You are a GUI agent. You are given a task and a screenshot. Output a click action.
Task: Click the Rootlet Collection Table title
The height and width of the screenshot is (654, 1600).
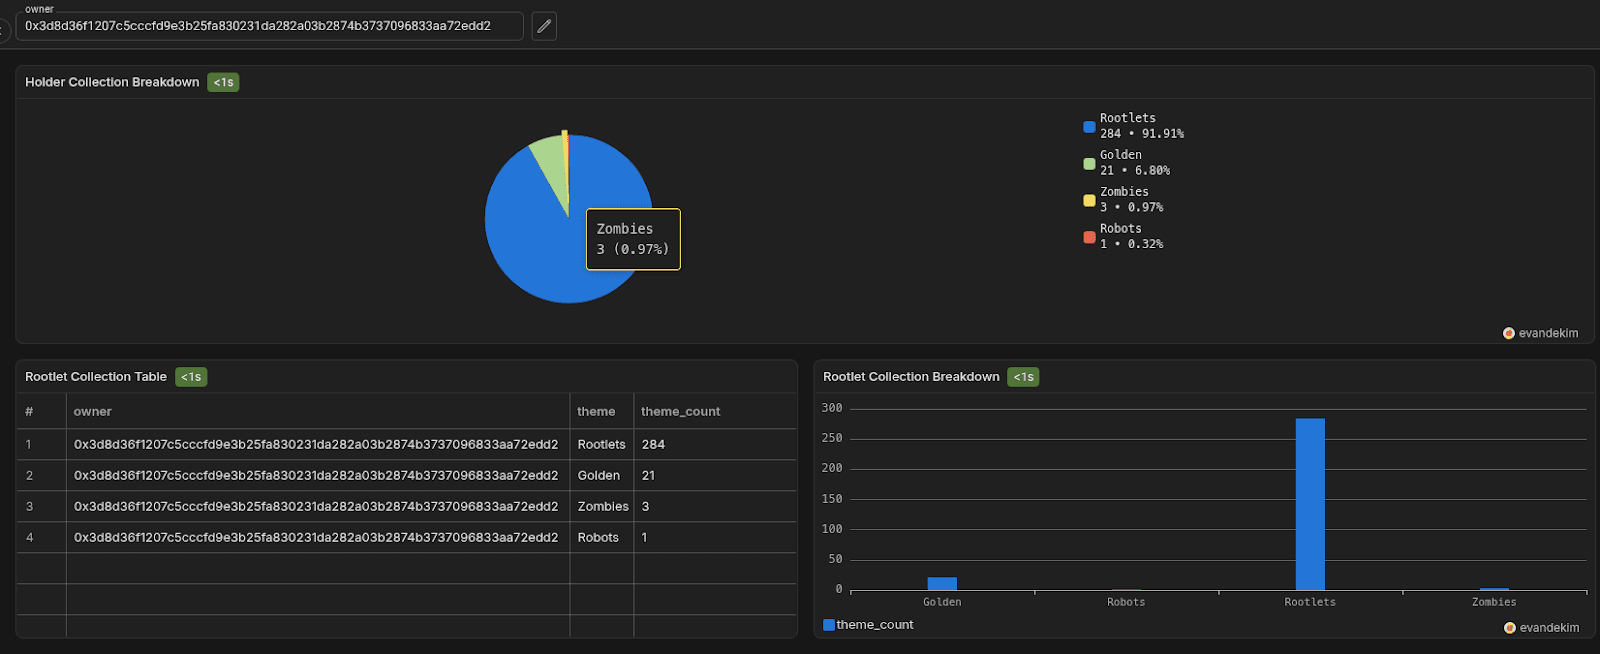click(96, 377)
